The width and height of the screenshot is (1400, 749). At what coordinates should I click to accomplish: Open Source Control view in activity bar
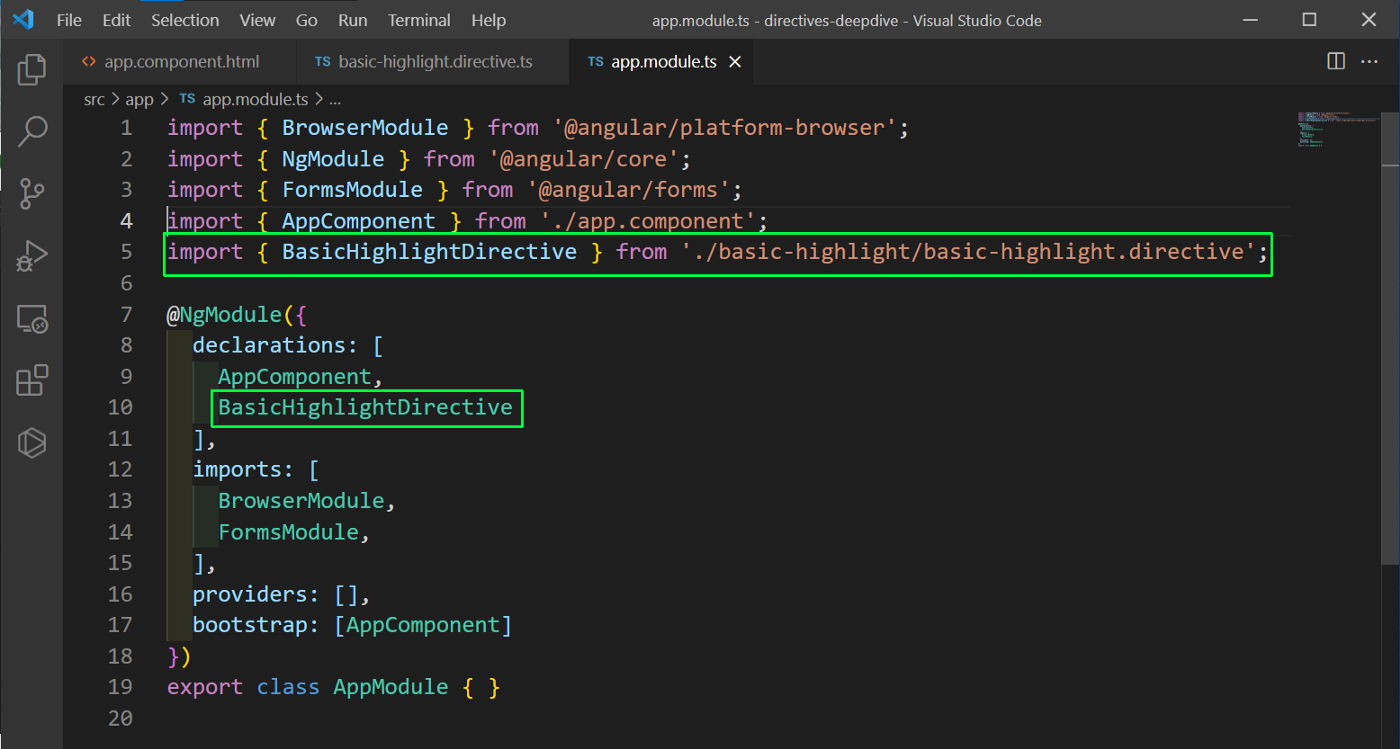32,194
